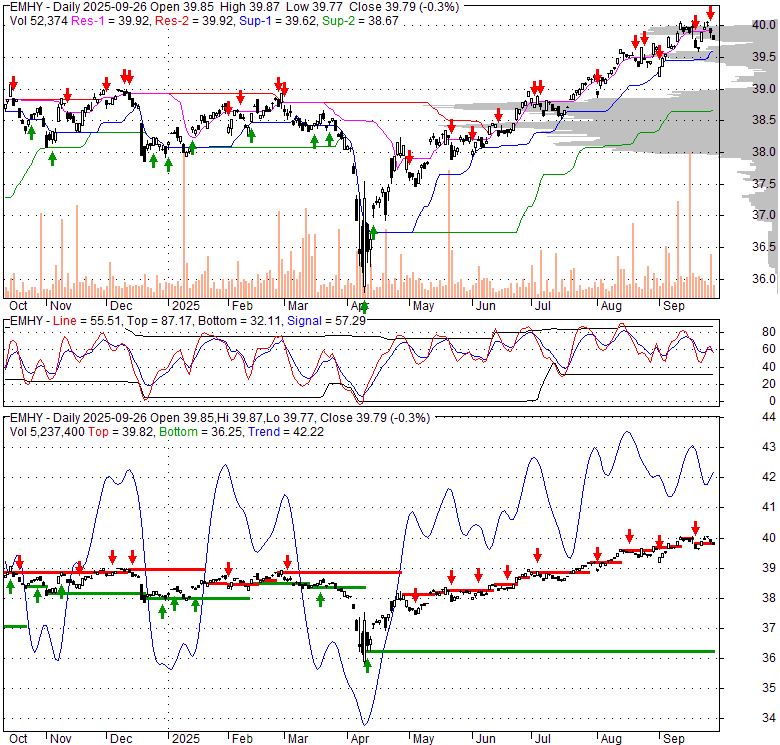Select the 20 level on oscillator axis
The height and width of the screenshot is (745, 780).
pyautogui.click(x=769, y=384)
